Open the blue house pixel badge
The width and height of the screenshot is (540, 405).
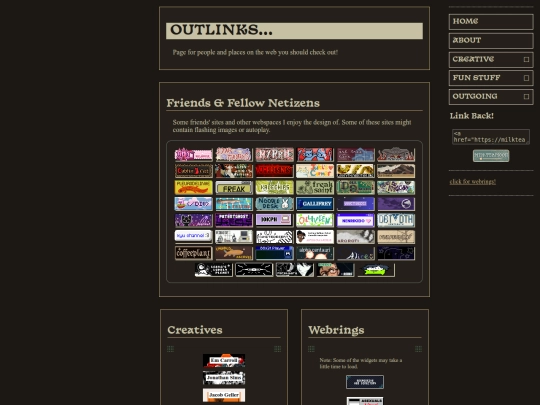point(355,155)
